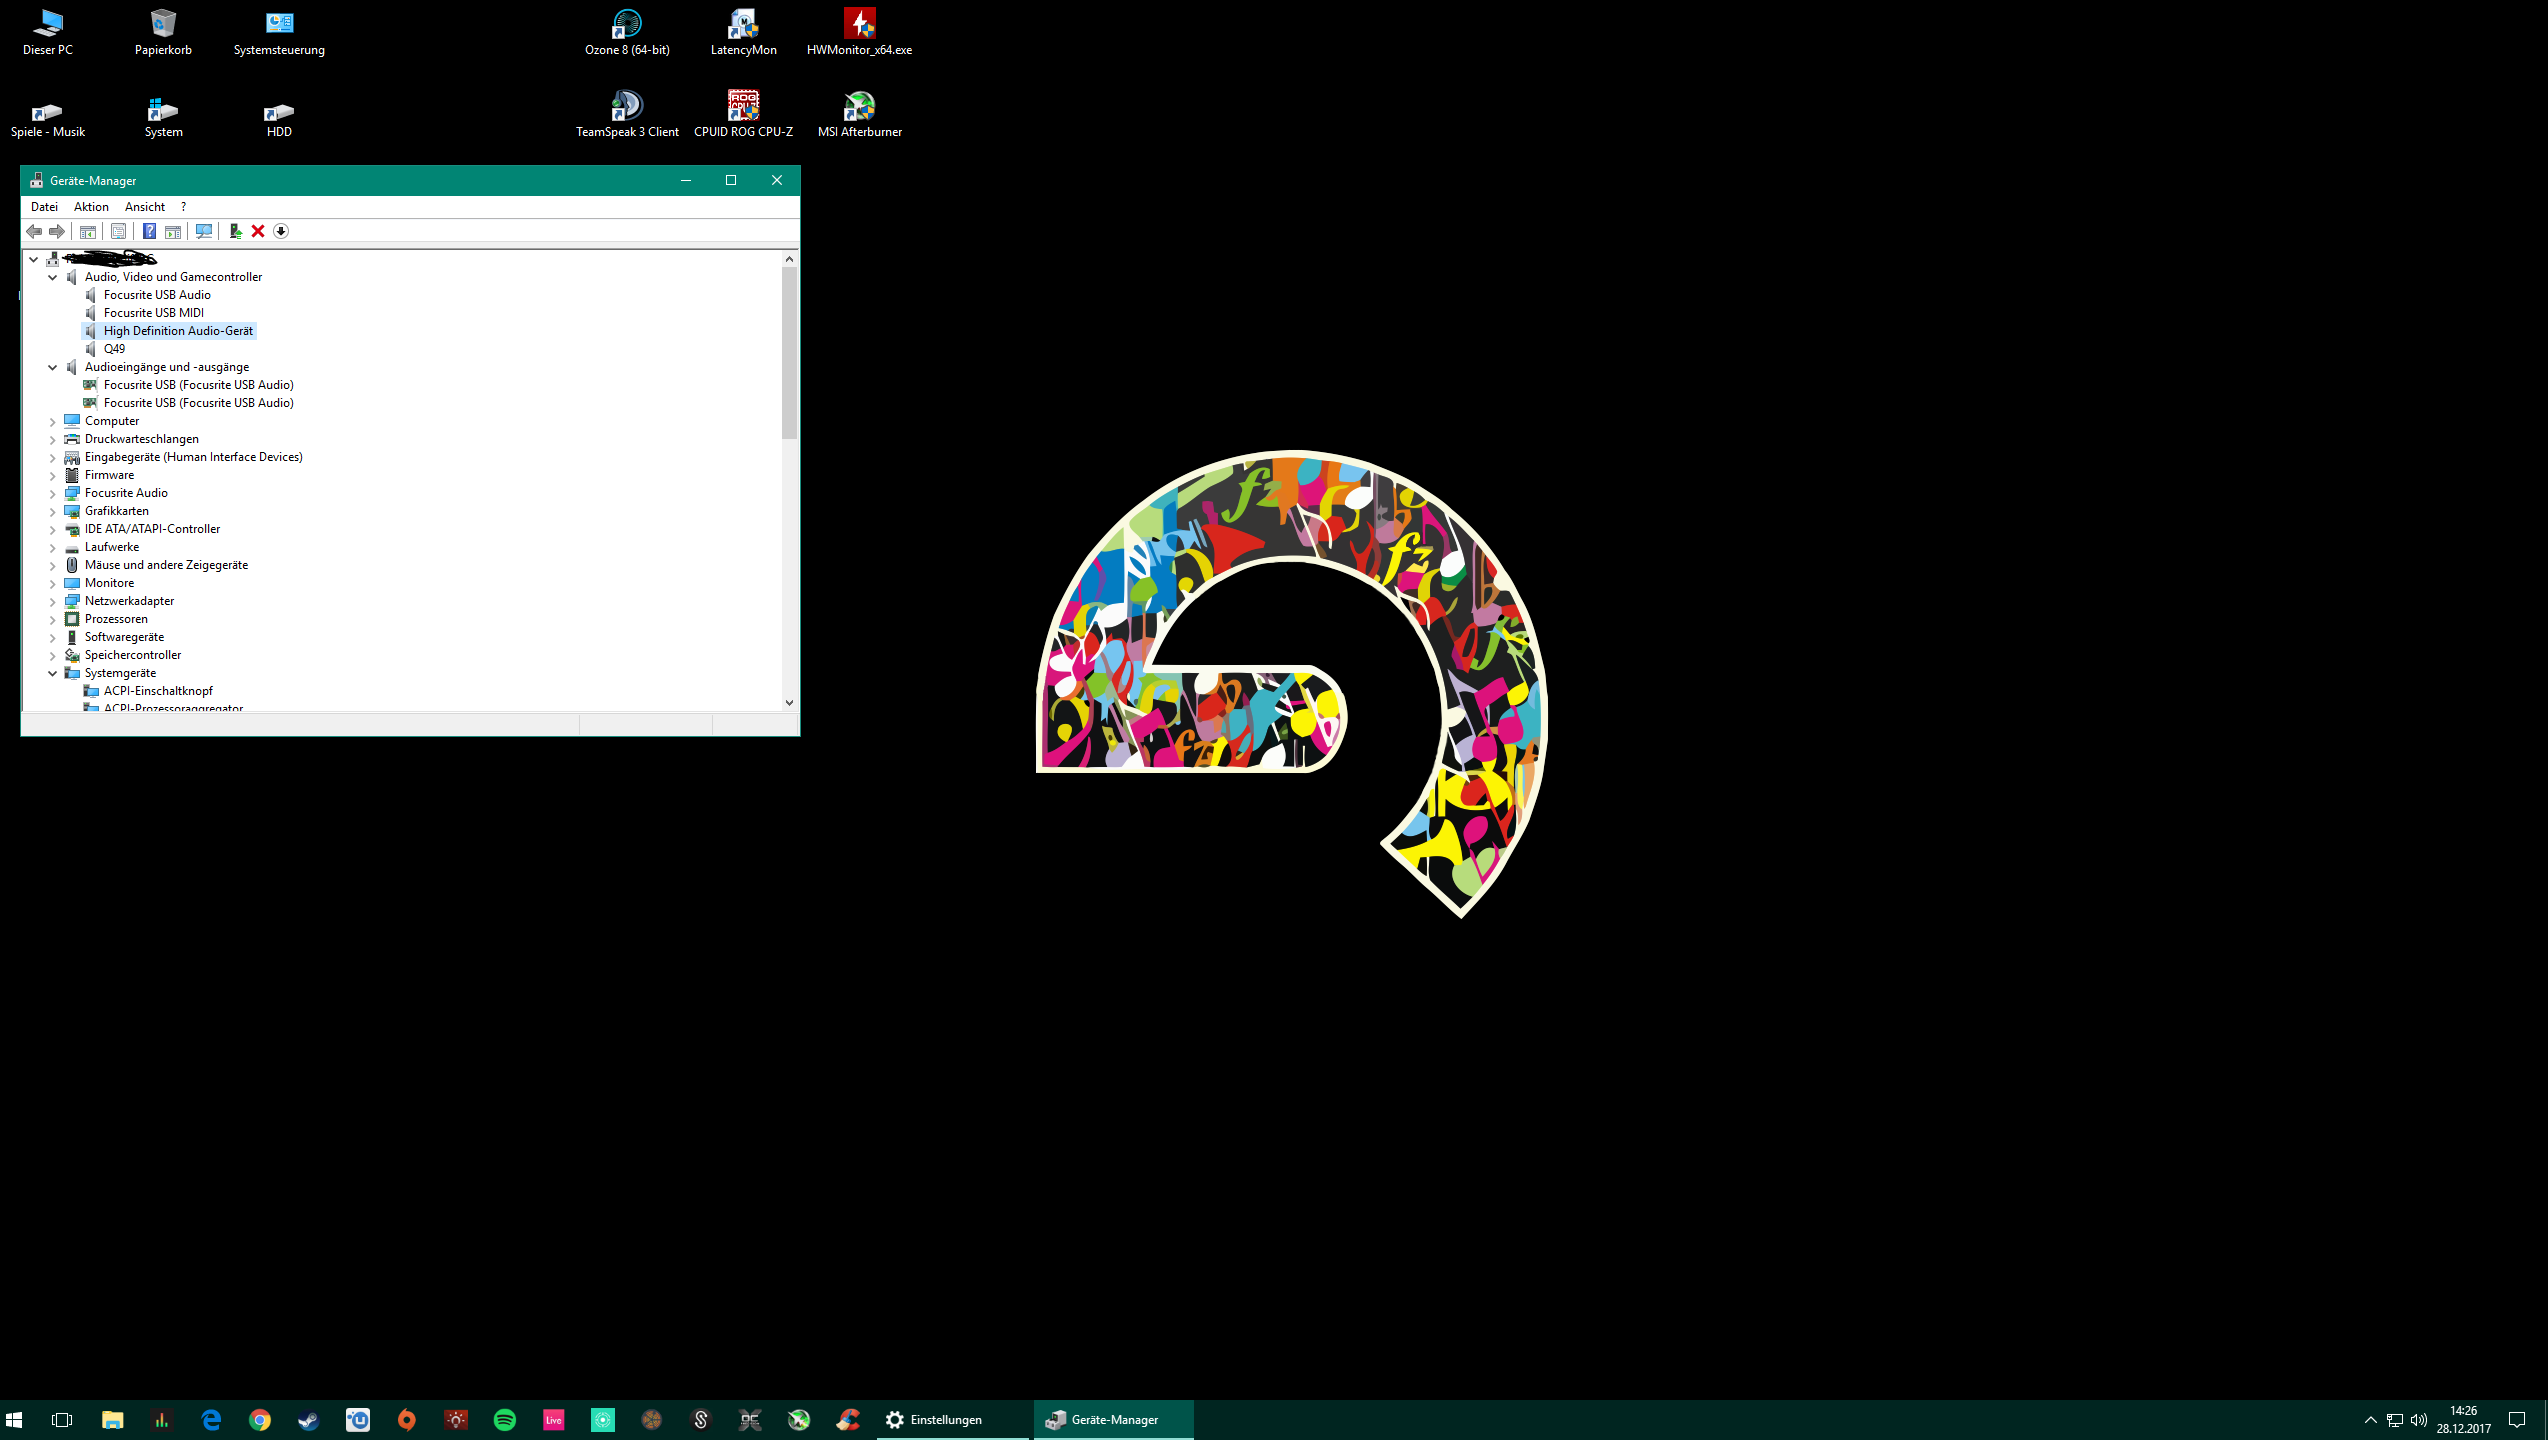
Task: Expand the Netzwerkadapter category
Action: click(53, 601)
